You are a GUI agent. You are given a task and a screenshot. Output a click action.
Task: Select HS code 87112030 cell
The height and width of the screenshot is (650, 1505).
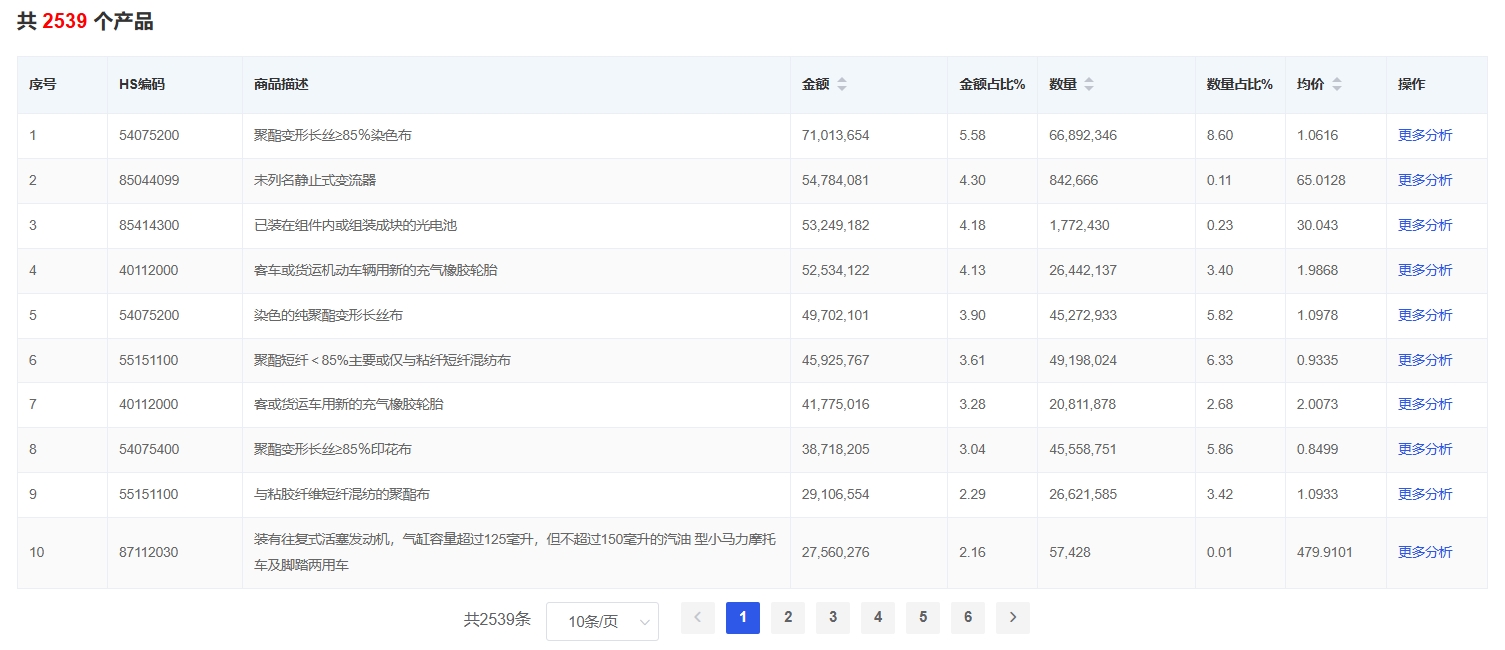tap(149, 552)
